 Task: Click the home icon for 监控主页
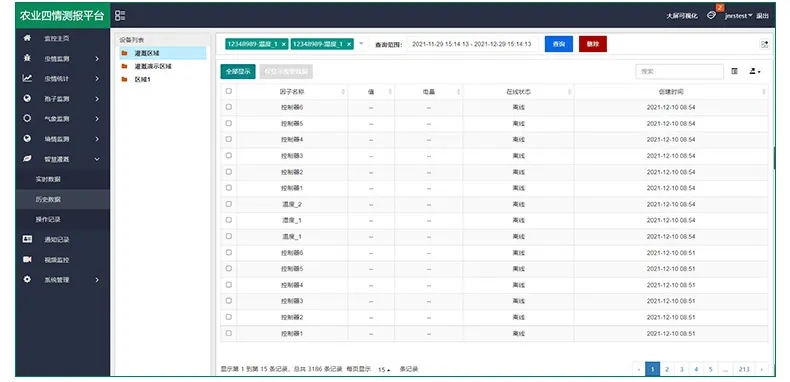27,38
